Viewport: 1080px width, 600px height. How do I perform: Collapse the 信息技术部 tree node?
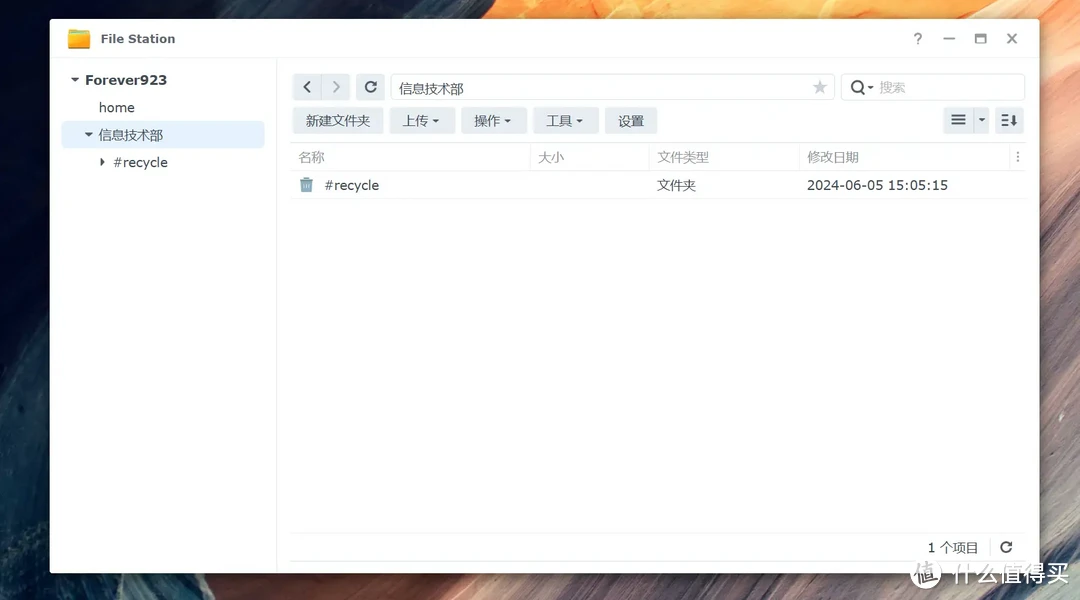[x=88, y=134]
